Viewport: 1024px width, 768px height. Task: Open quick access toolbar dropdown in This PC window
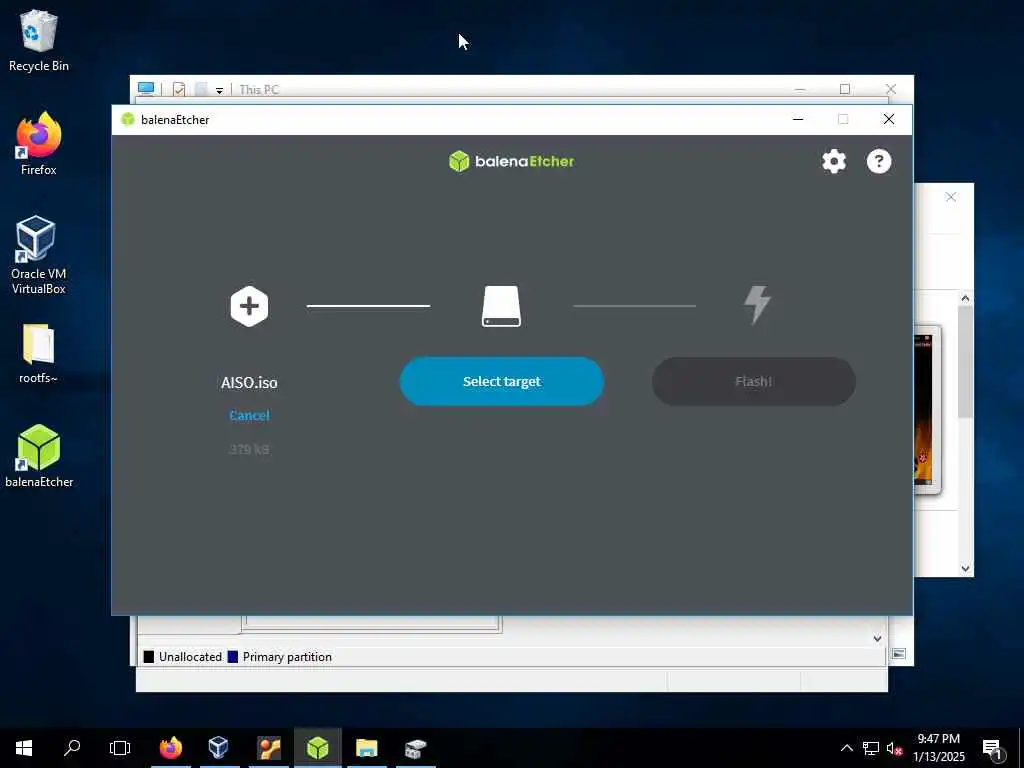click(219, 90)
